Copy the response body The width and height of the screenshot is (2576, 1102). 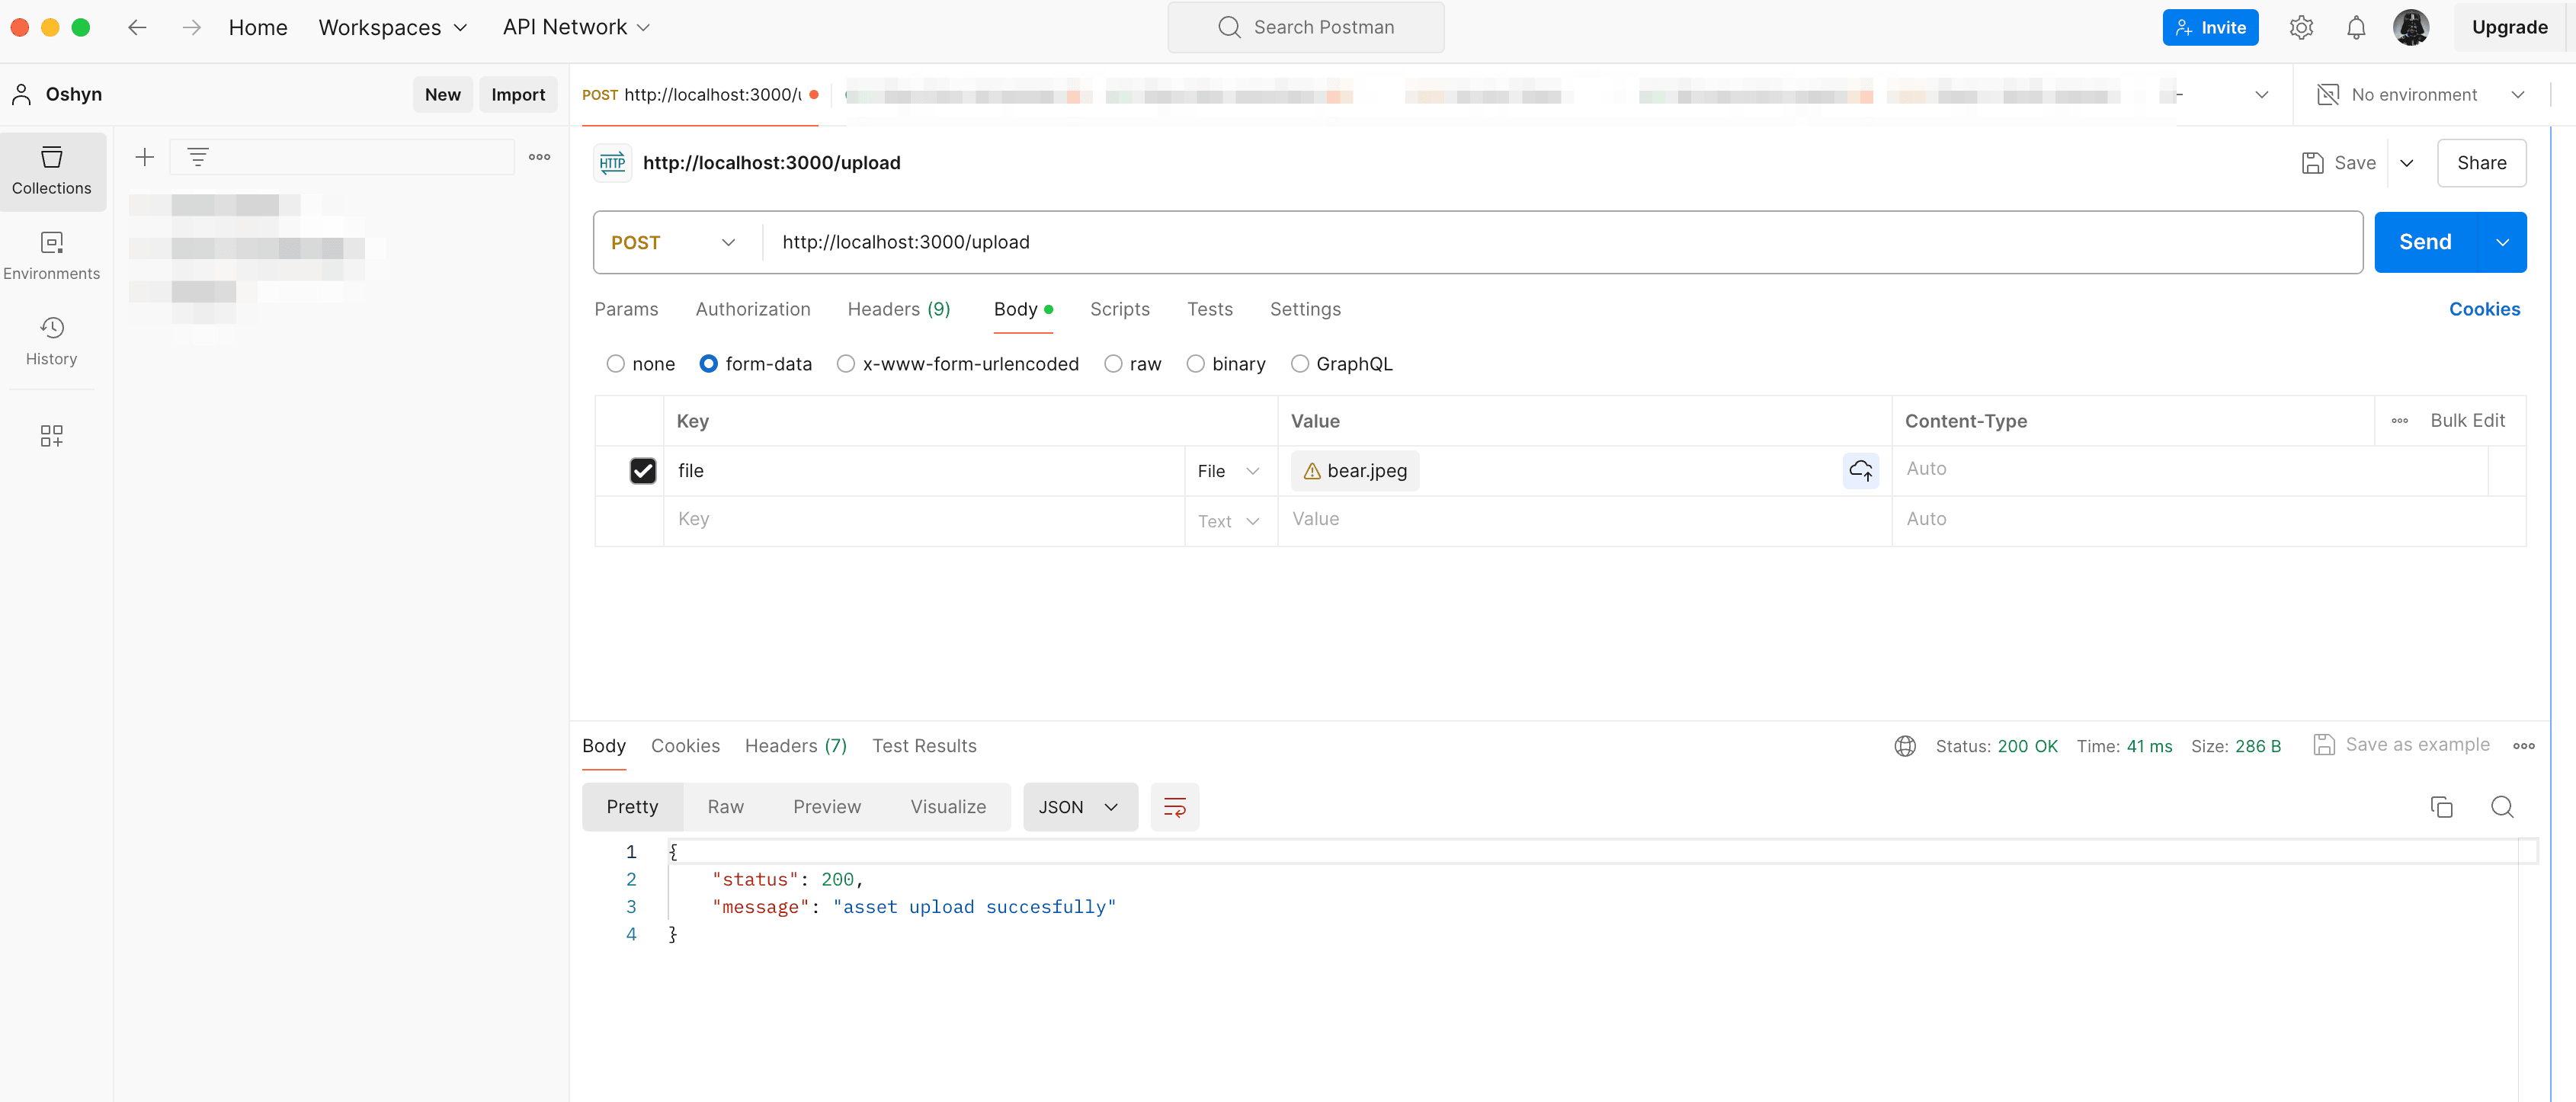tap(2441, 807)
